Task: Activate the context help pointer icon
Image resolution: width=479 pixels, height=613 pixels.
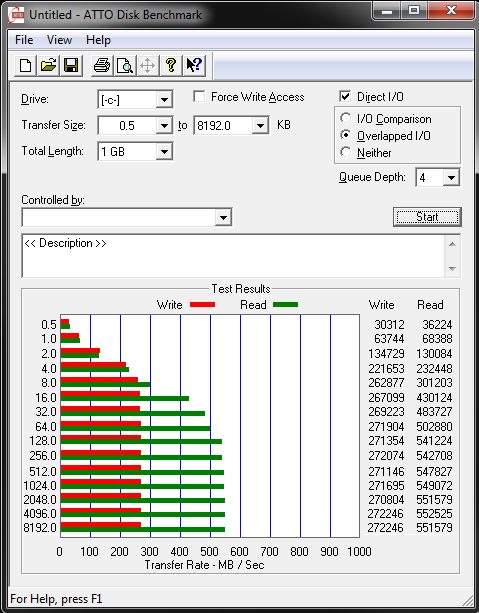Action: click(194, 65)
